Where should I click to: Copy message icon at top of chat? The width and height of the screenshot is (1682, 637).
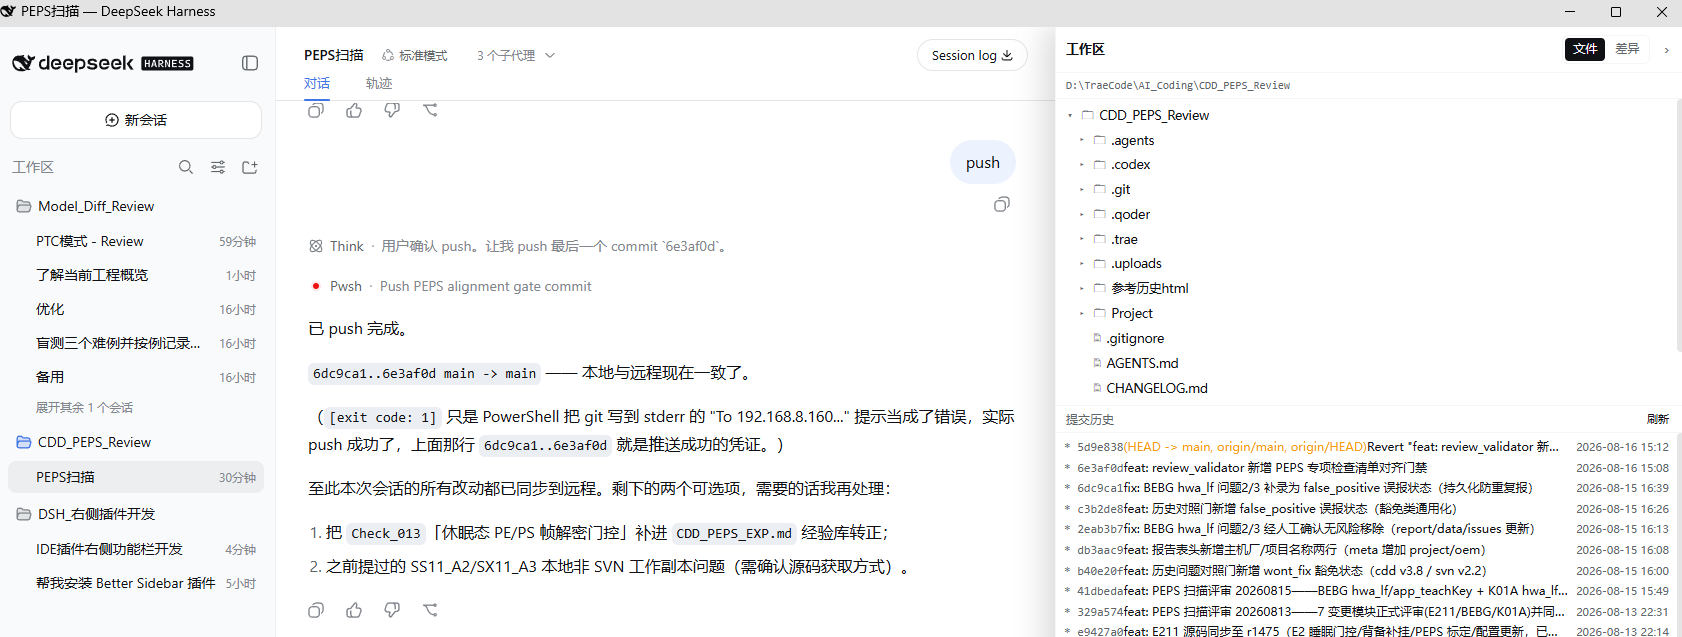(x=316, y=110)
